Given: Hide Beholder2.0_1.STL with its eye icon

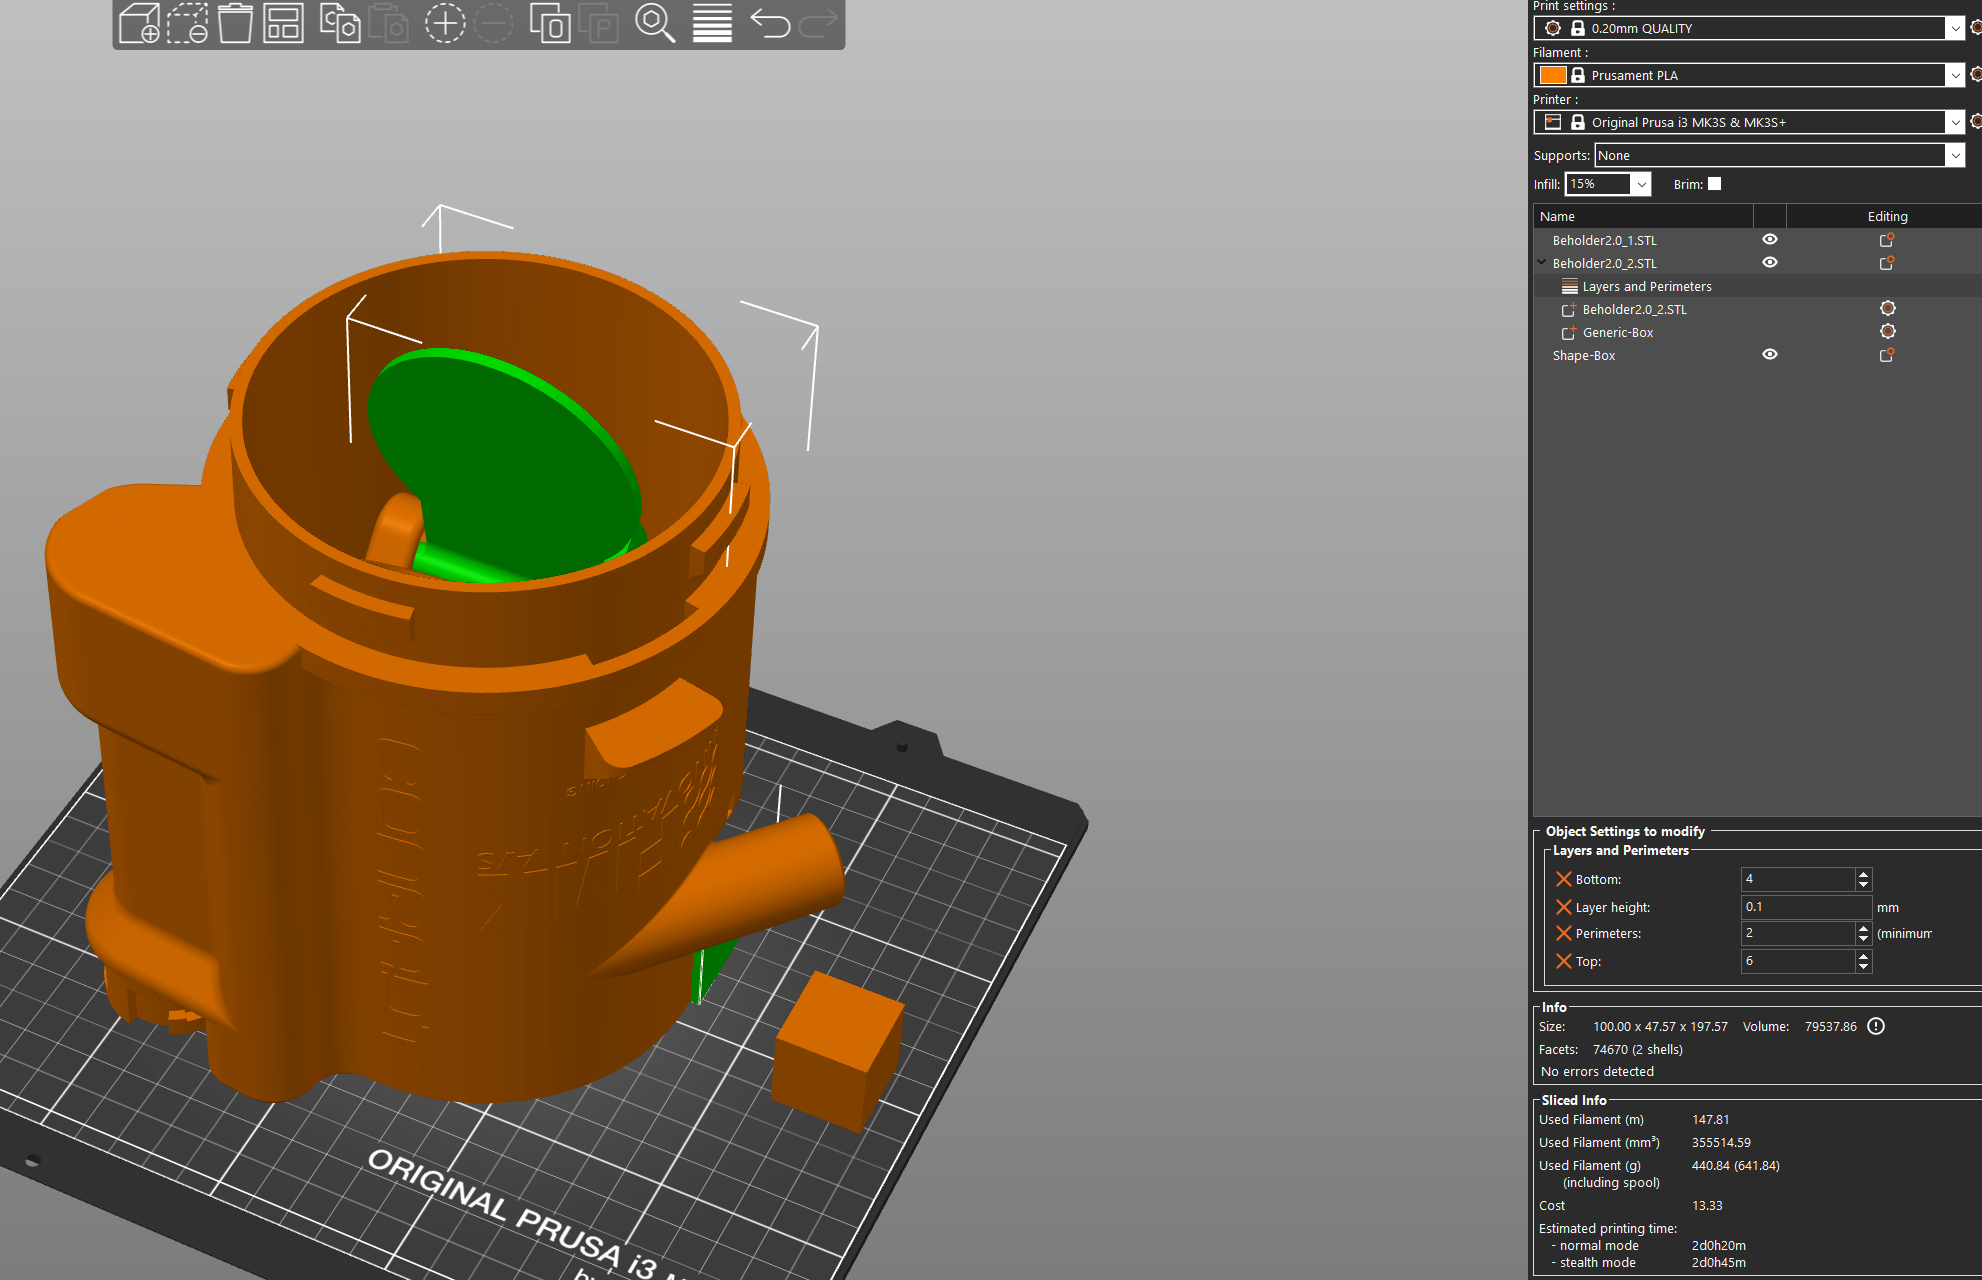Looking at the screenshot, I should coord(1770,240).
